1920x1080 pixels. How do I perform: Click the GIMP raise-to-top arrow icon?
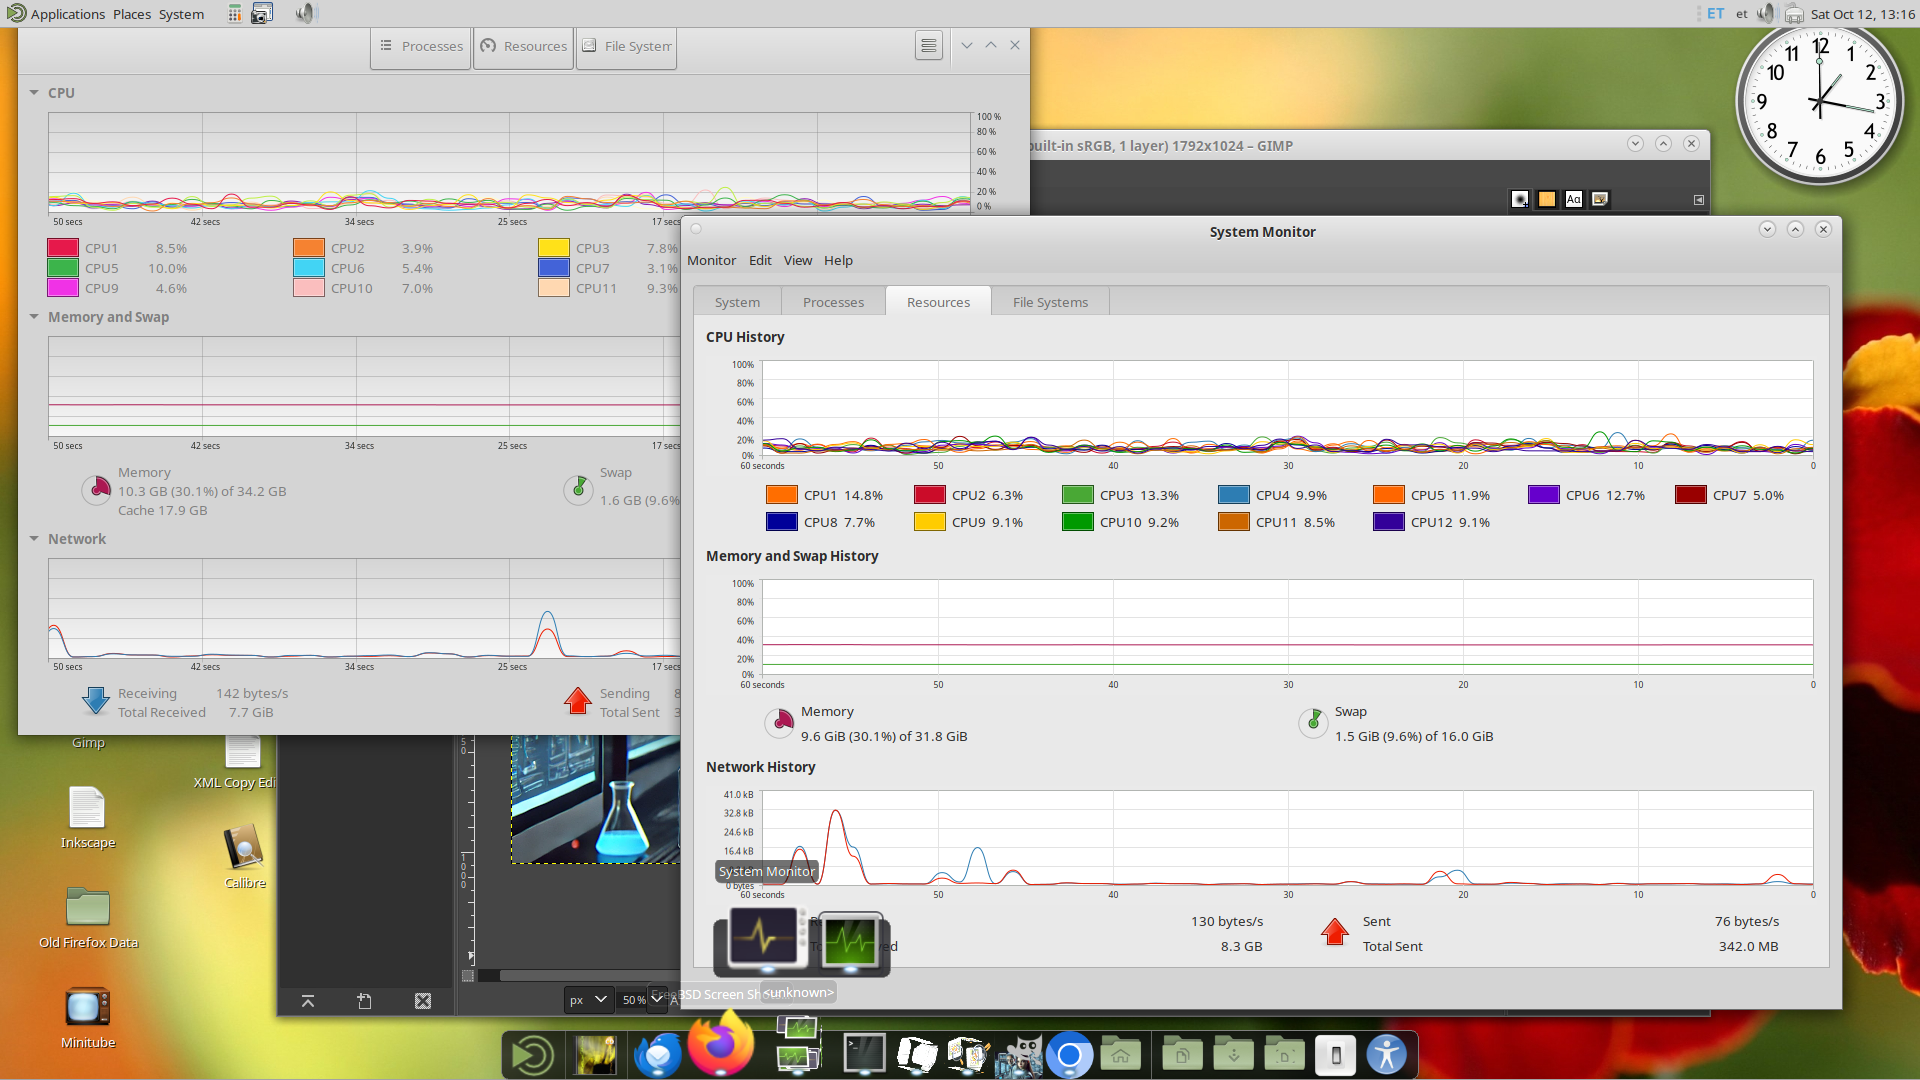pos(308,1001)
